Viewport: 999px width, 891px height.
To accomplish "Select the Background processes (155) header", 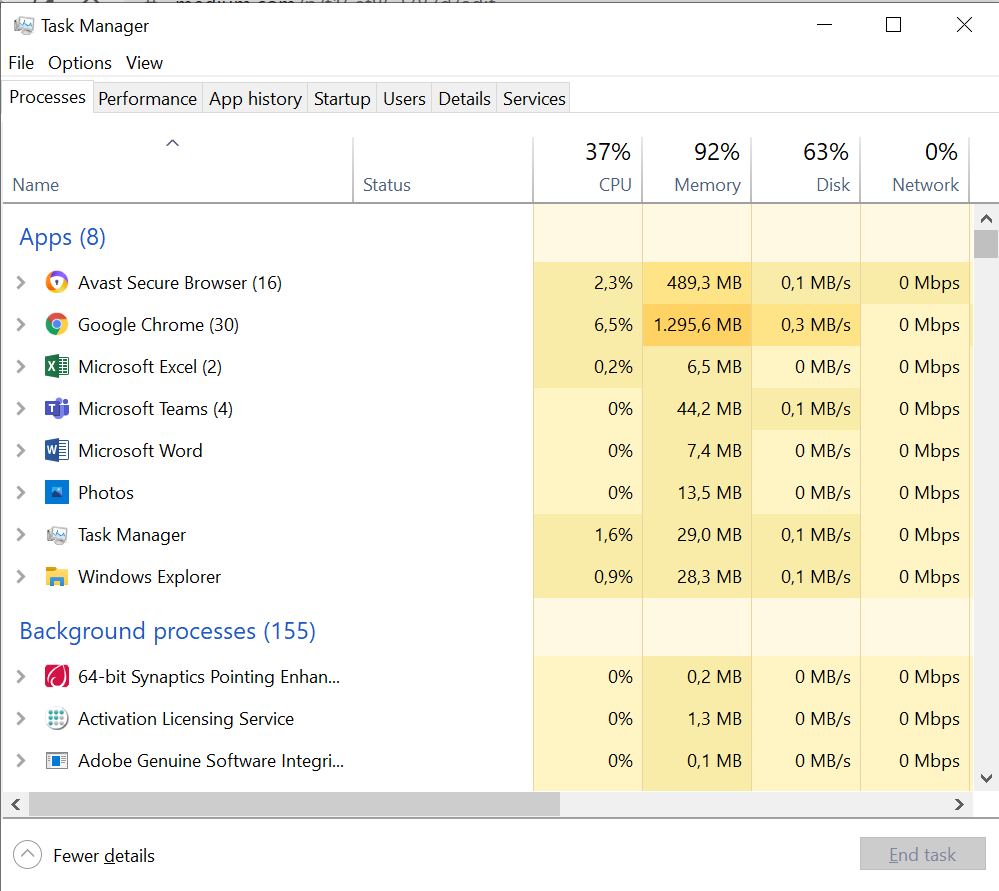I will click(168, 631).
